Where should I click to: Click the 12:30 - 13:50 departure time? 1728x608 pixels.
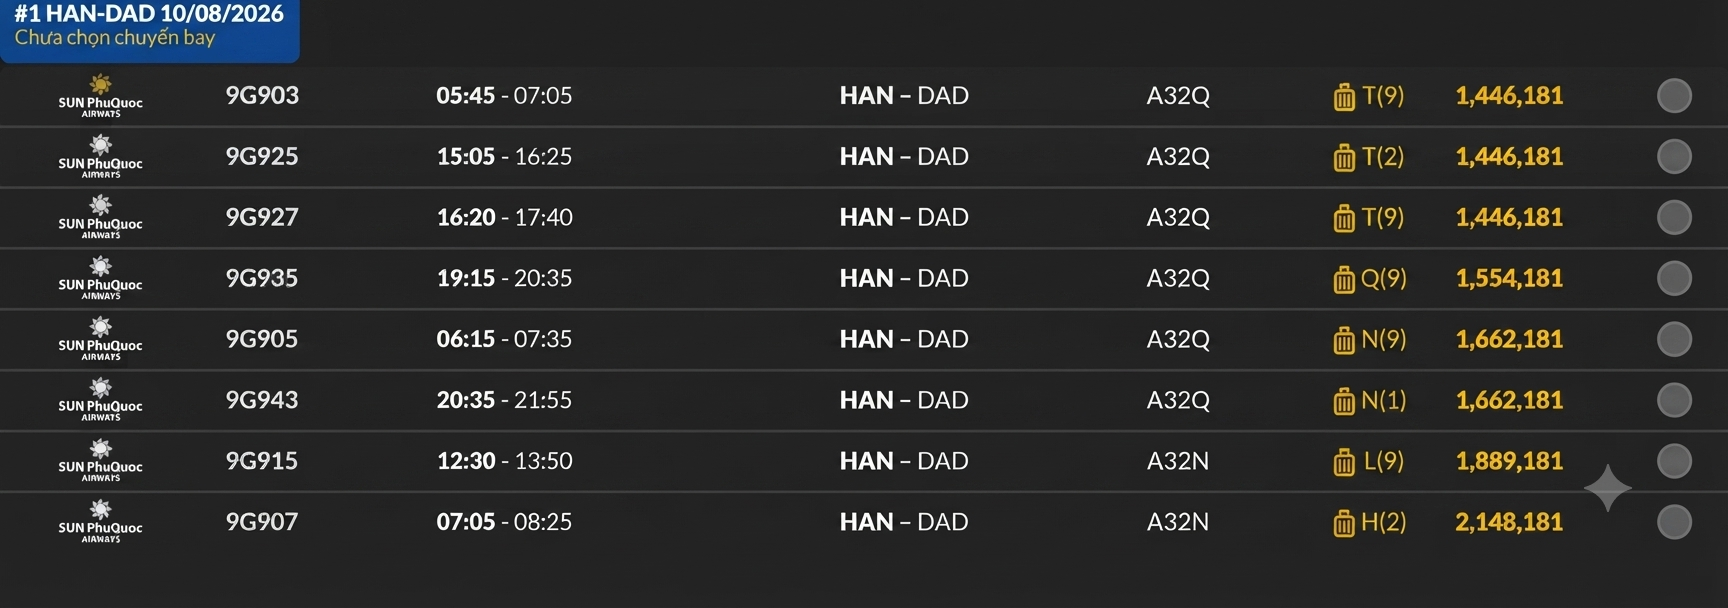(x=504, y=461)
